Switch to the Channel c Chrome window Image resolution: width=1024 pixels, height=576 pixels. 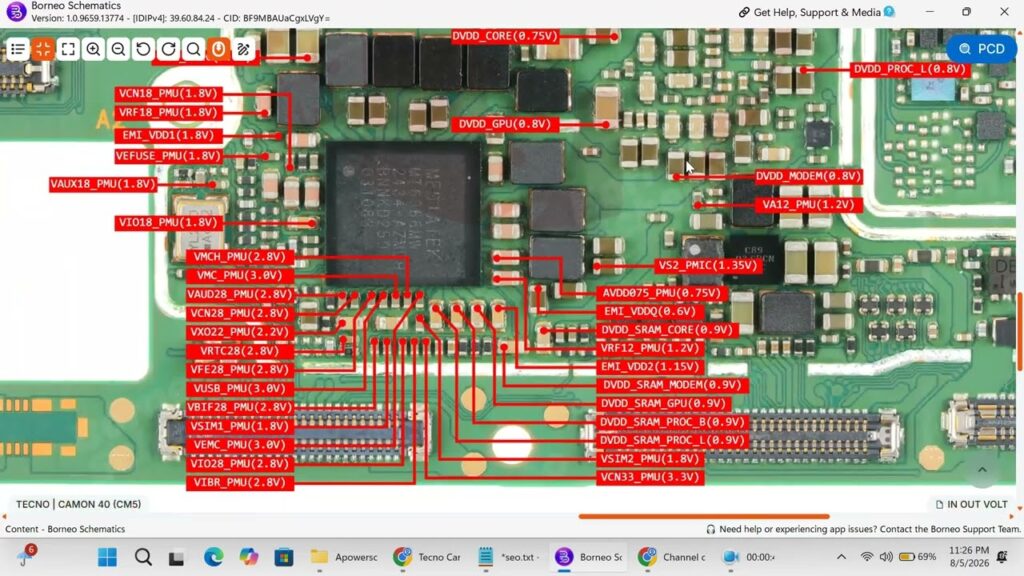click(x=673, y=557)
